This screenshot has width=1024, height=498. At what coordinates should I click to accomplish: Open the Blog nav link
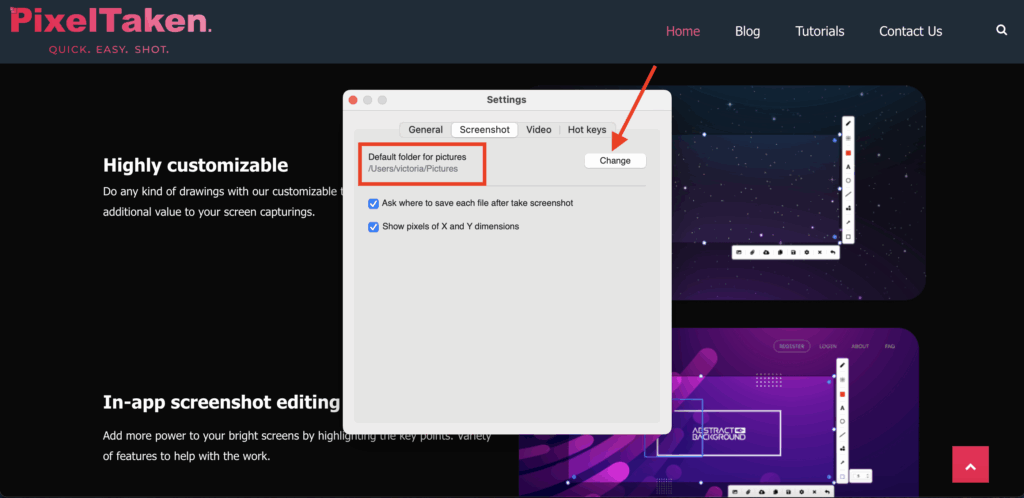747,31
